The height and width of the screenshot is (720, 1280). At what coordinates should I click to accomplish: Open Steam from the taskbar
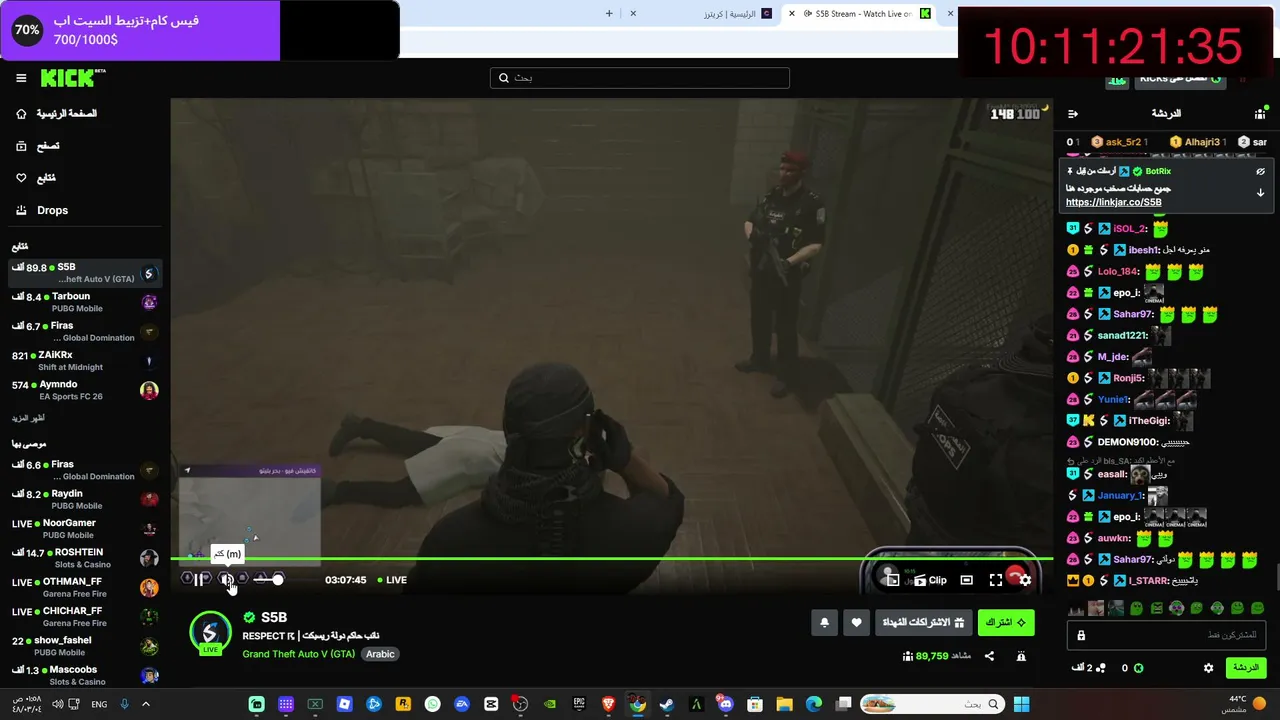[667, 704]
